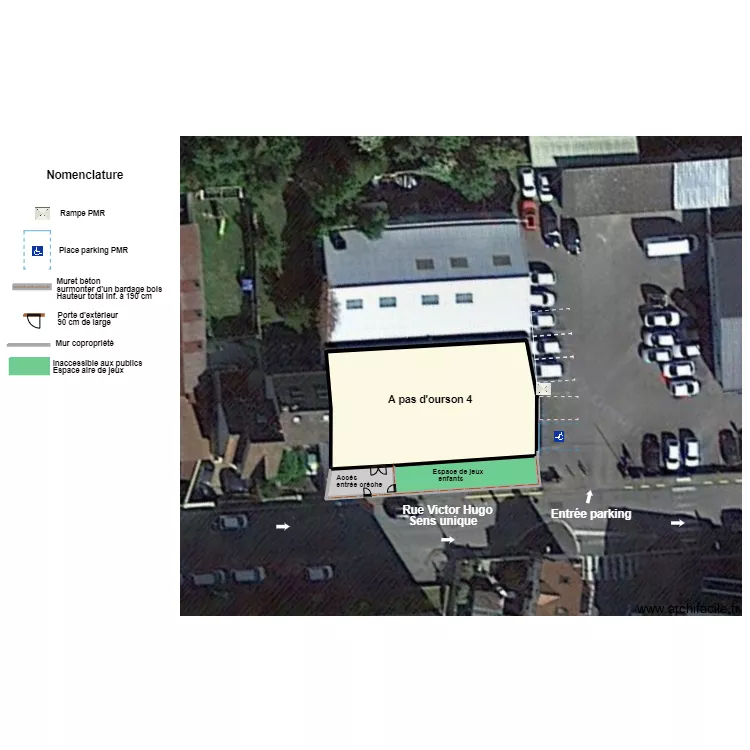Open the www.archifacile.fr watermark link
This screenshot has height=750, width=750.
coord(688,608)
